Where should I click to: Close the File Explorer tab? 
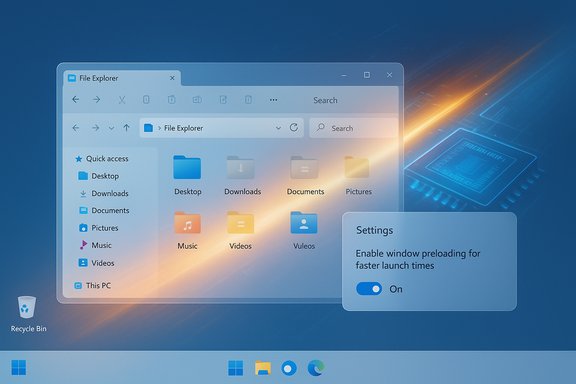click(172, 78)
